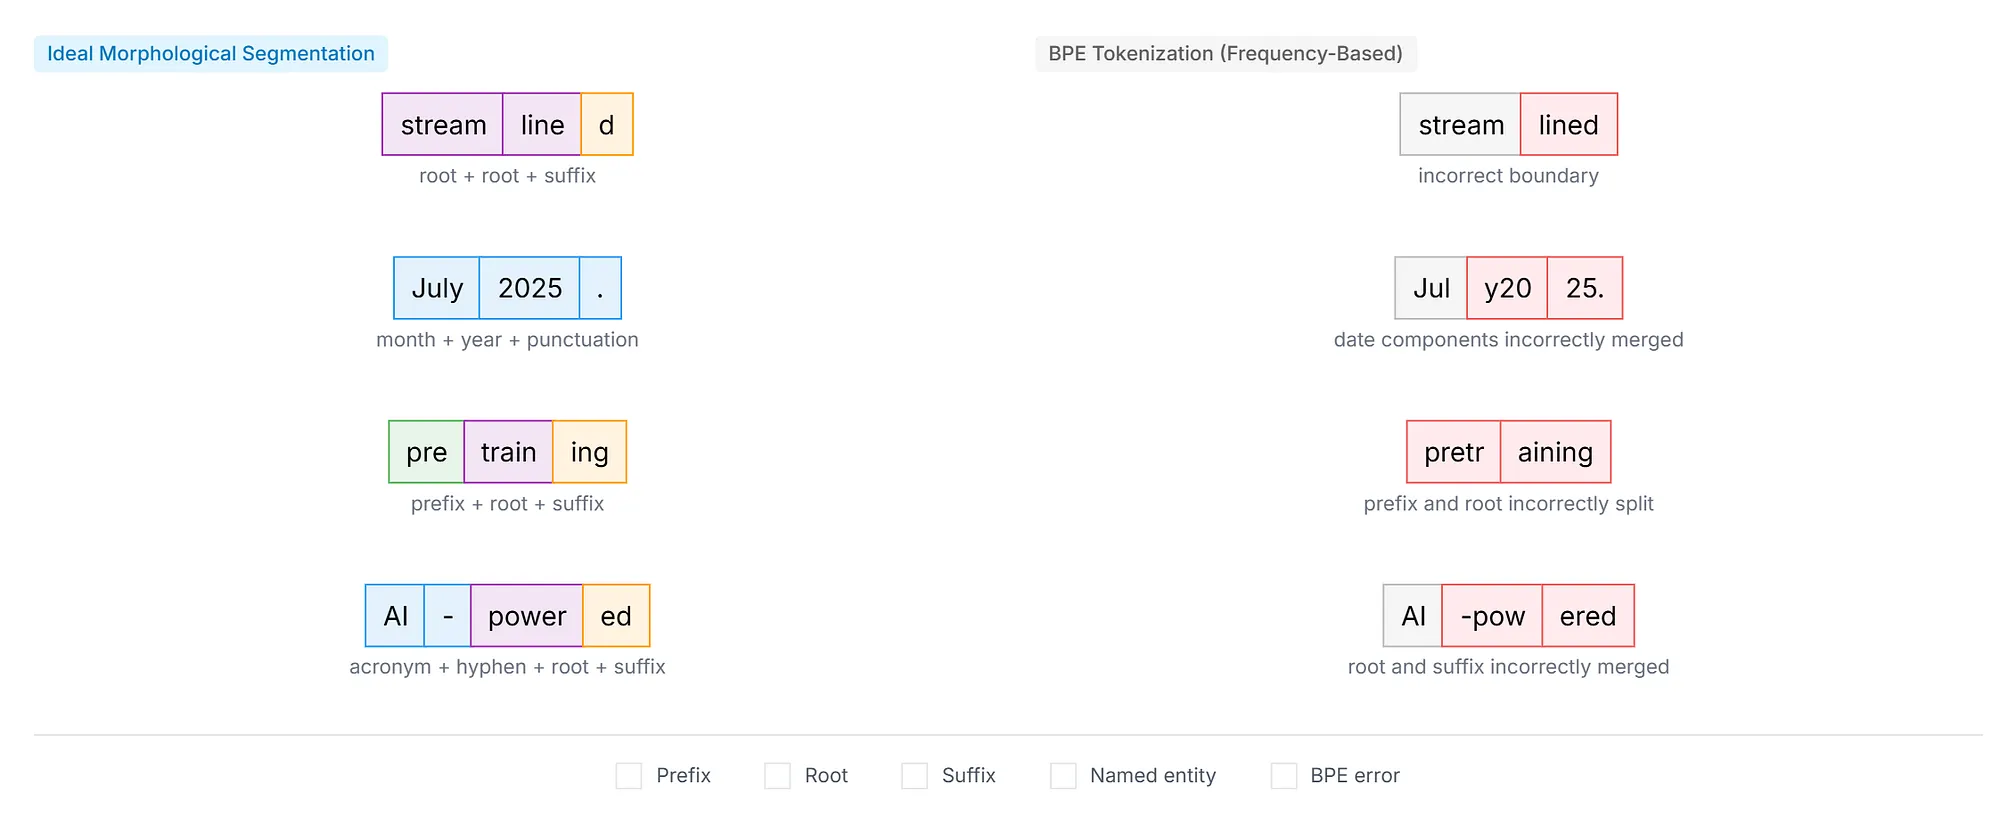Enable the Named entity legend checkbox
The image size is (2000, 824).
1063,776
